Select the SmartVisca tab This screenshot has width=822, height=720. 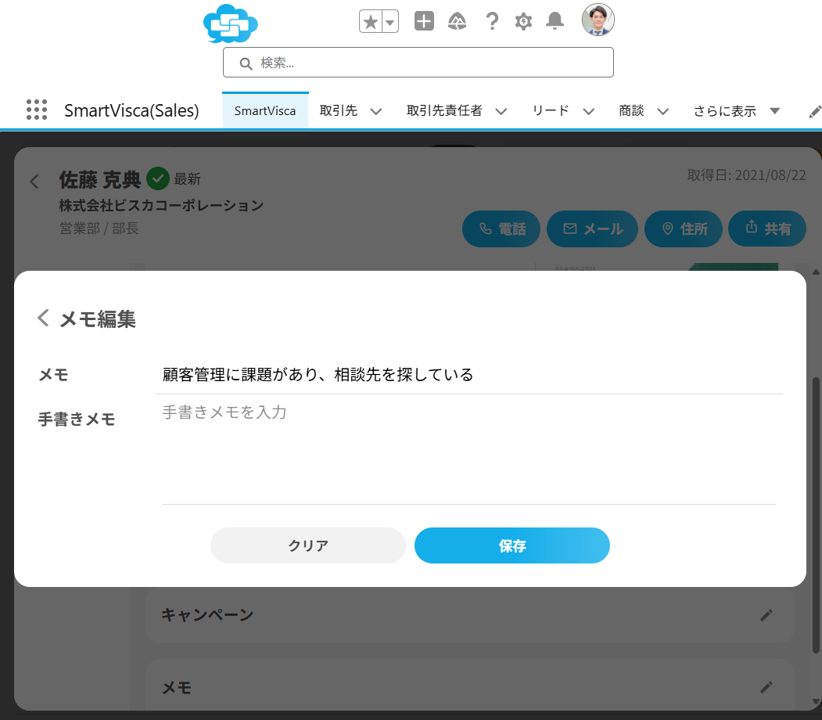tap(265, 111)
